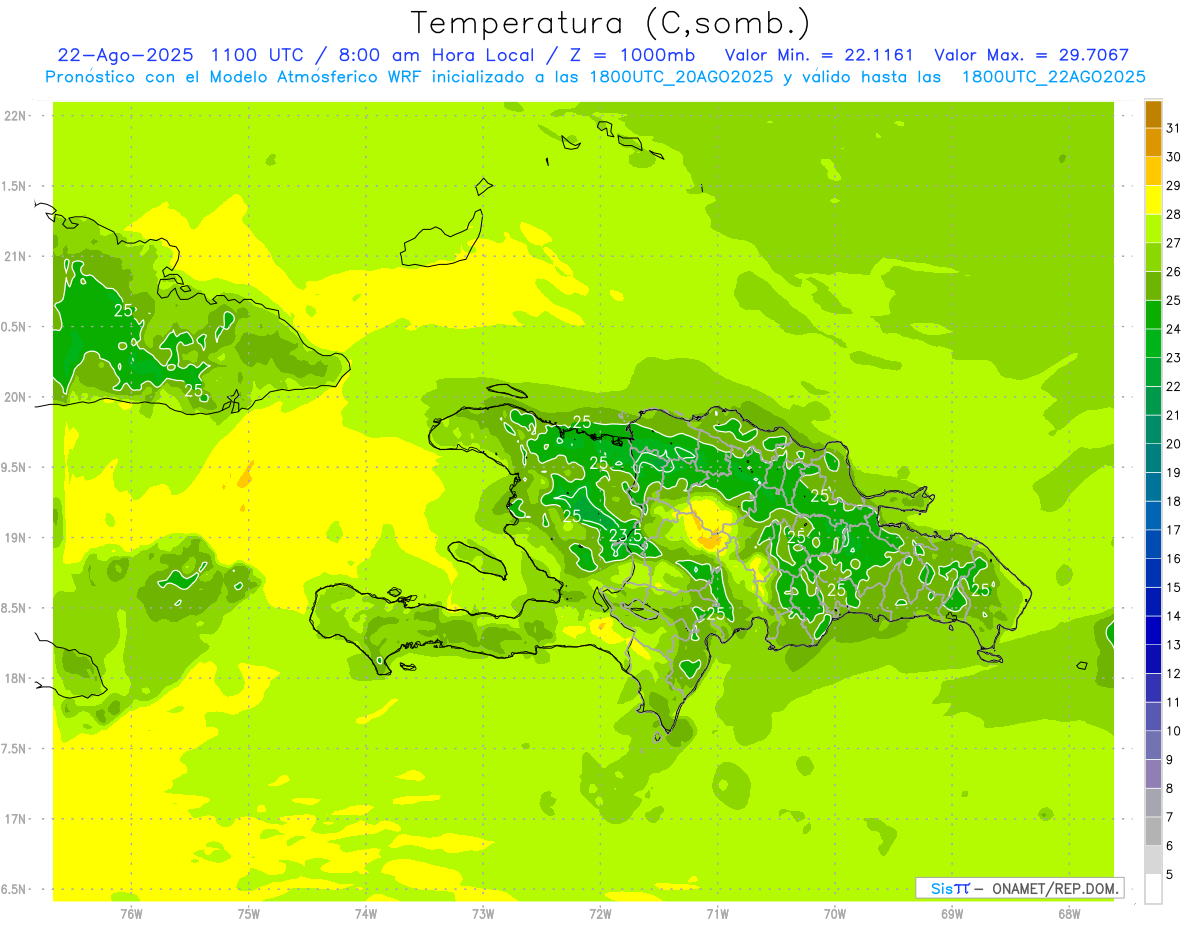Click the '17N' latitude axis label
This screenshot has height=927, width=1200.
coord(15,818)
